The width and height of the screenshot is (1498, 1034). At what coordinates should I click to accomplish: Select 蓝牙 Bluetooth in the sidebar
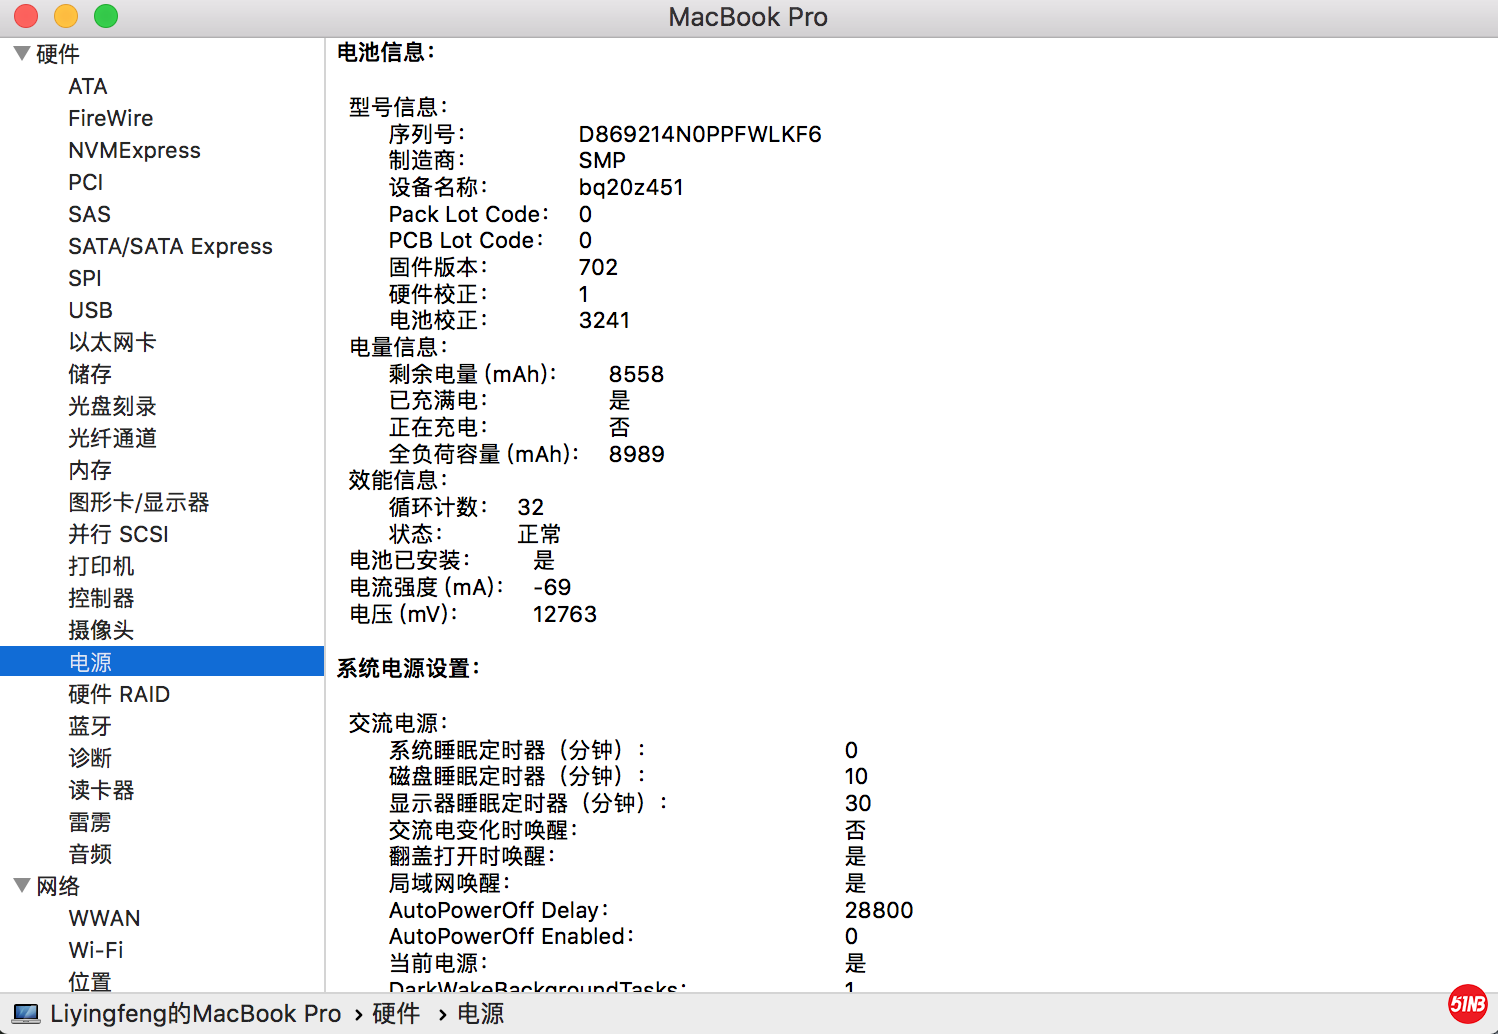click(90, 726)
